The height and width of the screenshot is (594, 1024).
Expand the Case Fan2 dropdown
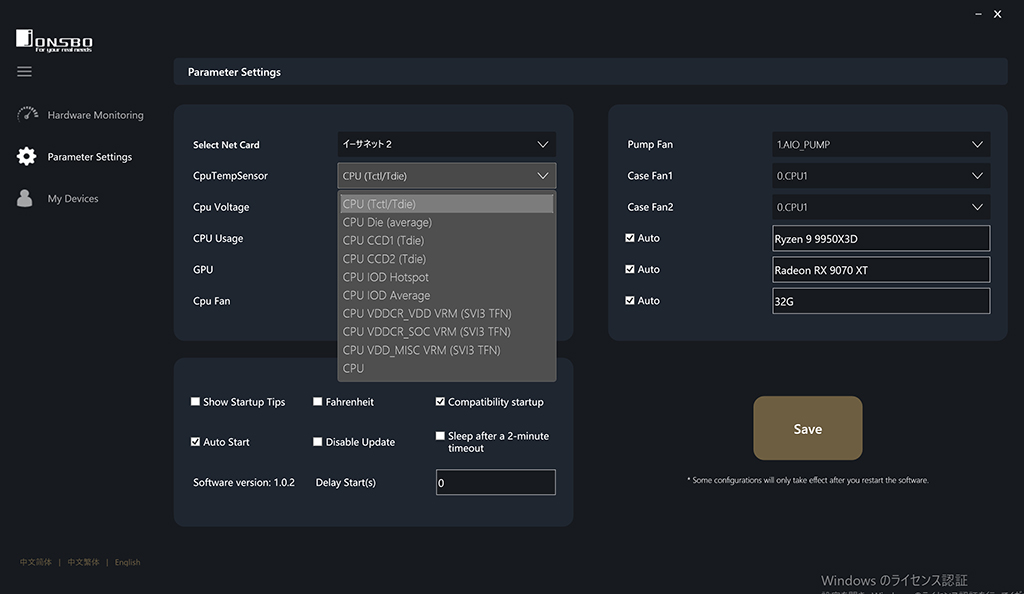[881, 207]
